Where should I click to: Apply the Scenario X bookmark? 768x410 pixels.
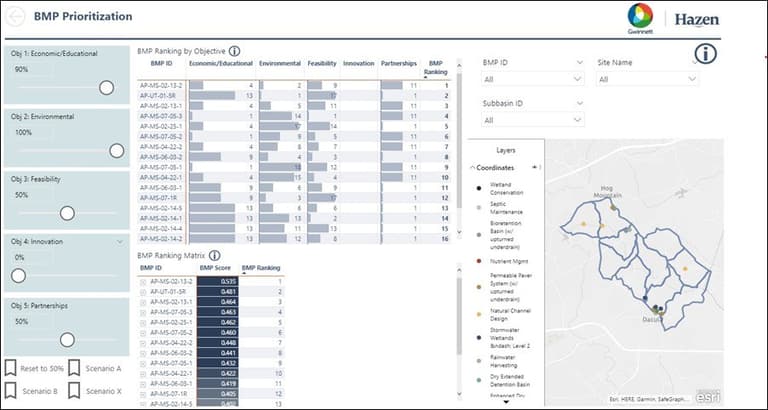(x=75, y=390)
